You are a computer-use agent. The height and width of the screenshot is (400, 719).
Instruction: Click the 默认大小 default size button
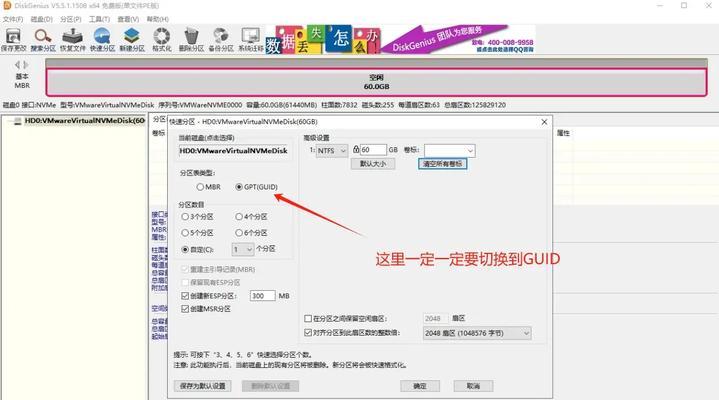point(373,164)
